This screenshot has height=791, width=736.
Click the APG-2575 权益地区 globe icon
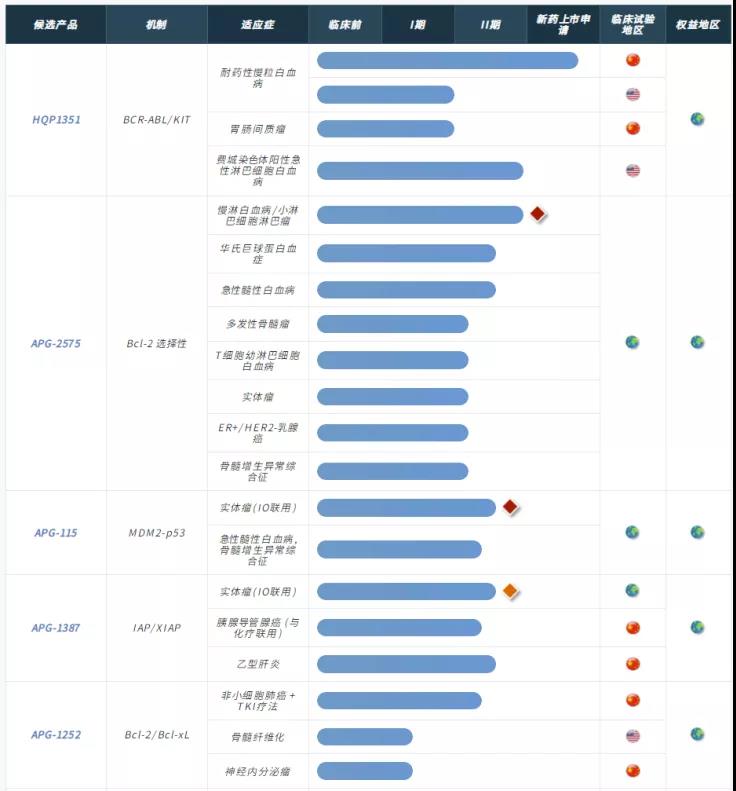click(x=697, y=342)
